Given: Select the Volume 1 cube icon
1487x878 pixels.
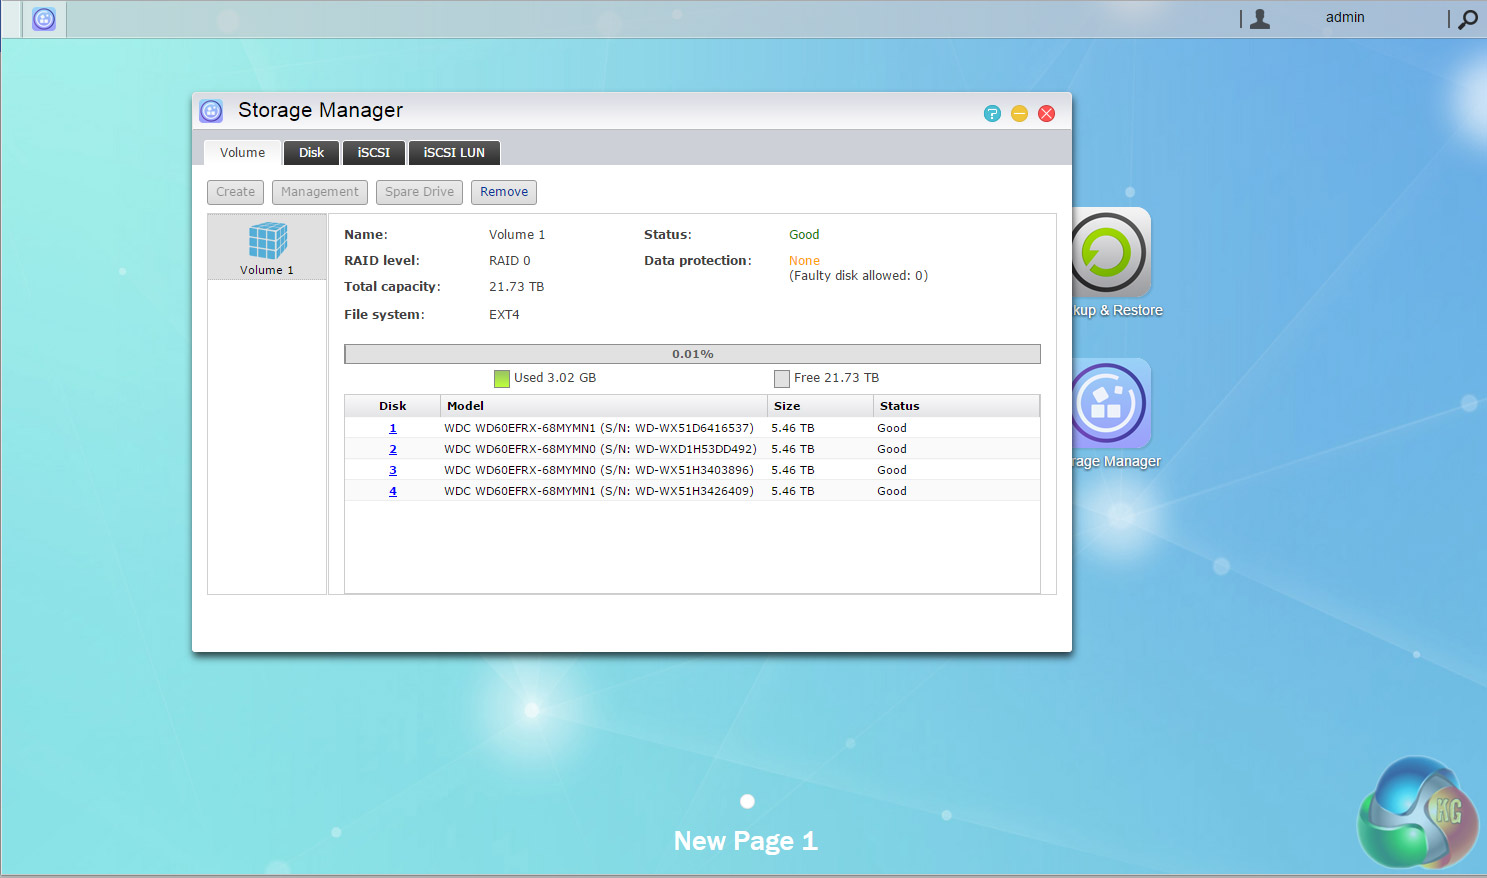Looking at the screenshot, I should [x=267, y=241].
